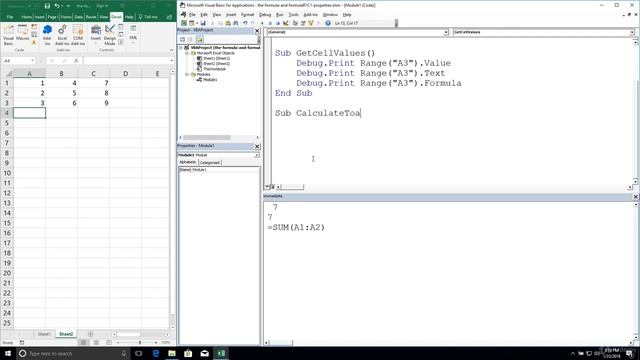The height and width of the screenshot is (360, 640).
Task: Open the Name Box dropdown arrow
Action: tap(32, 60)
